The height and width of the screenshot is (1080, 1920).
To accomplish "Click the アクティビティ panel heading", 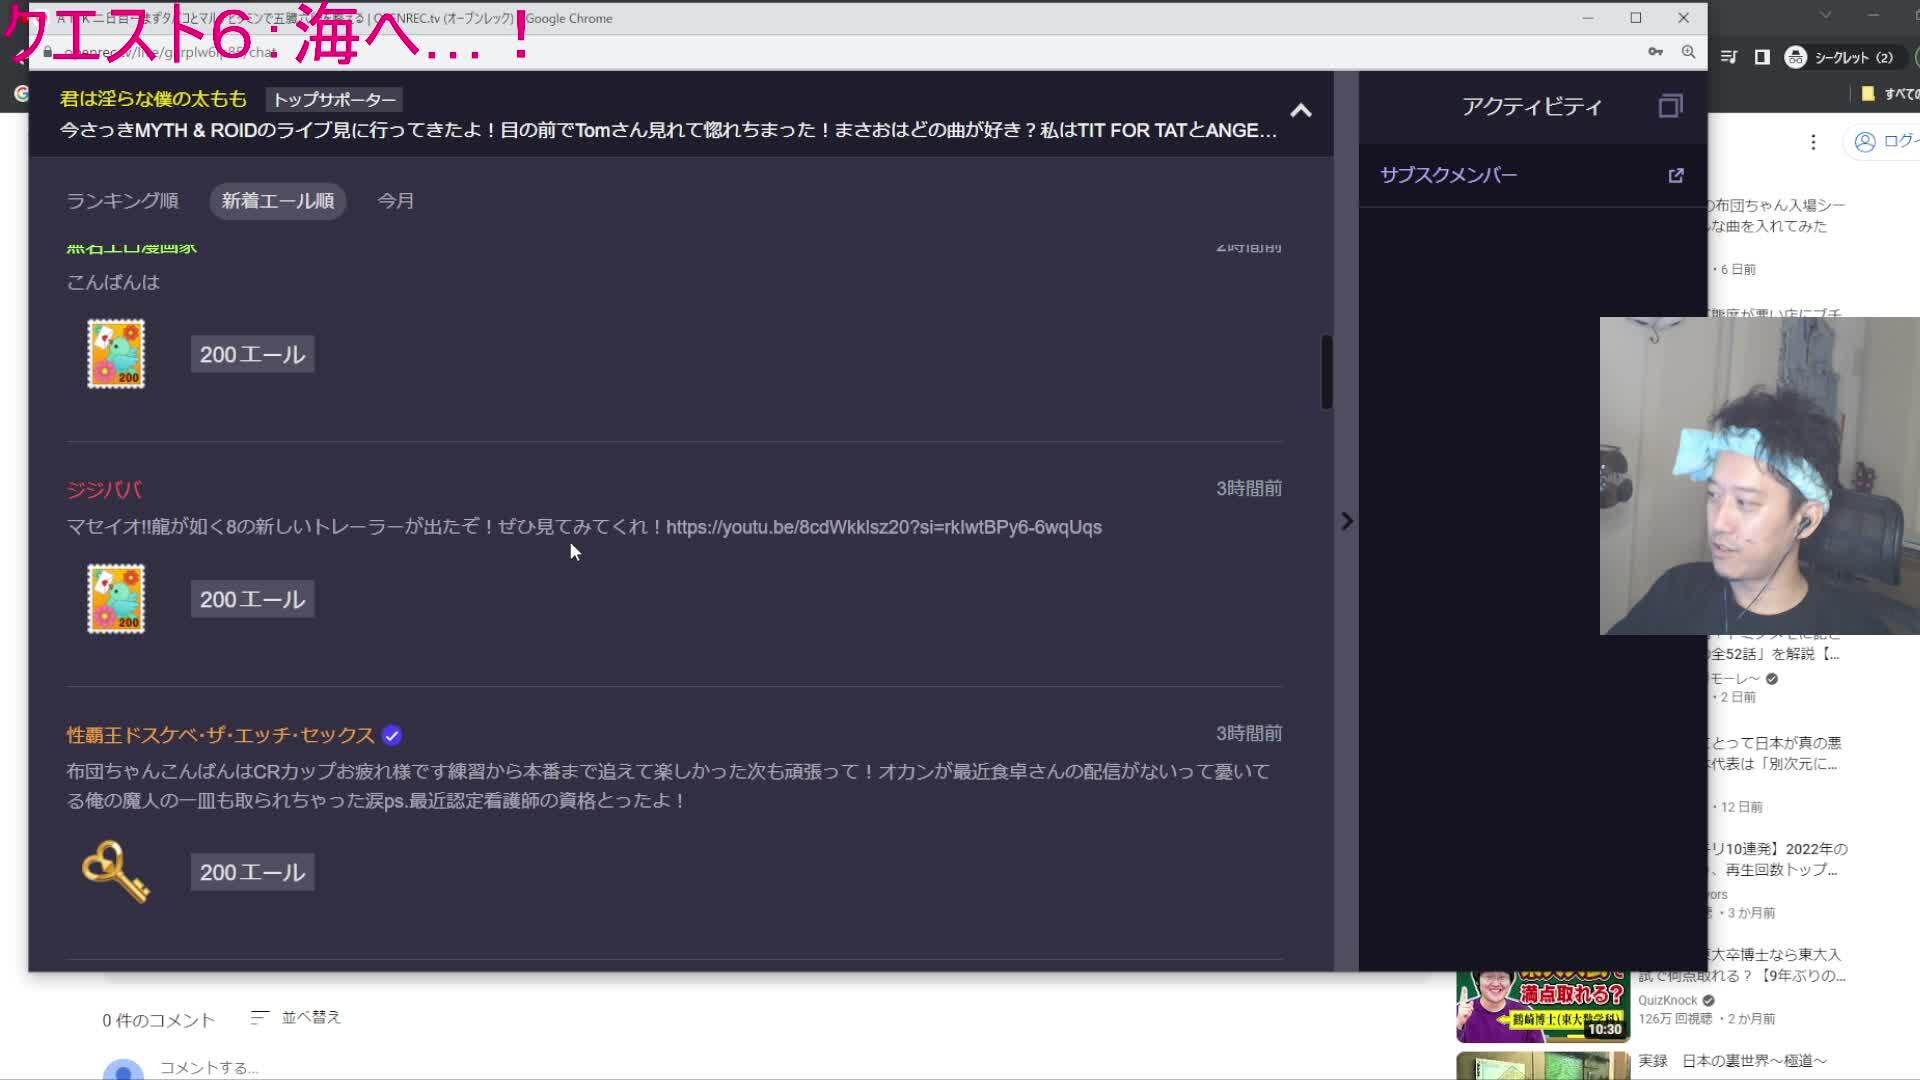I will tap(1532, 106).
